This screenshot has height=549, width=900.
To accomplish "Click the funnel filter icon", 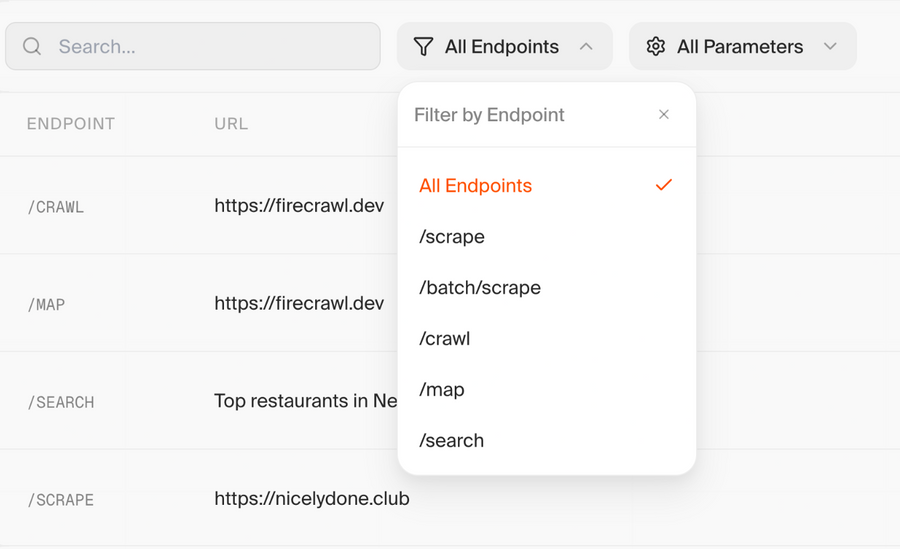I will pos(424,47).
